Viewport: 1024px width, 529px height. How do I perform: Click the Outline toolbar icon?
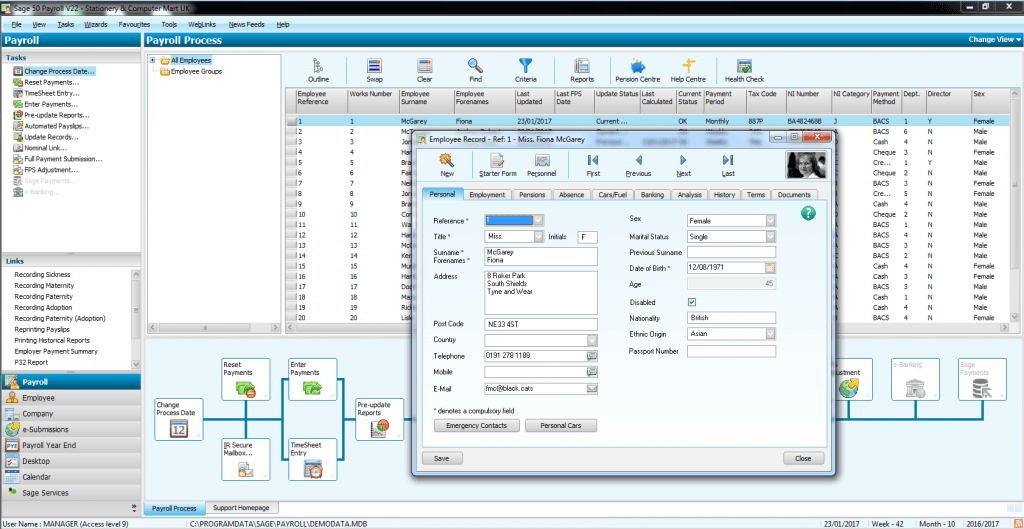(x=318, y=71)
